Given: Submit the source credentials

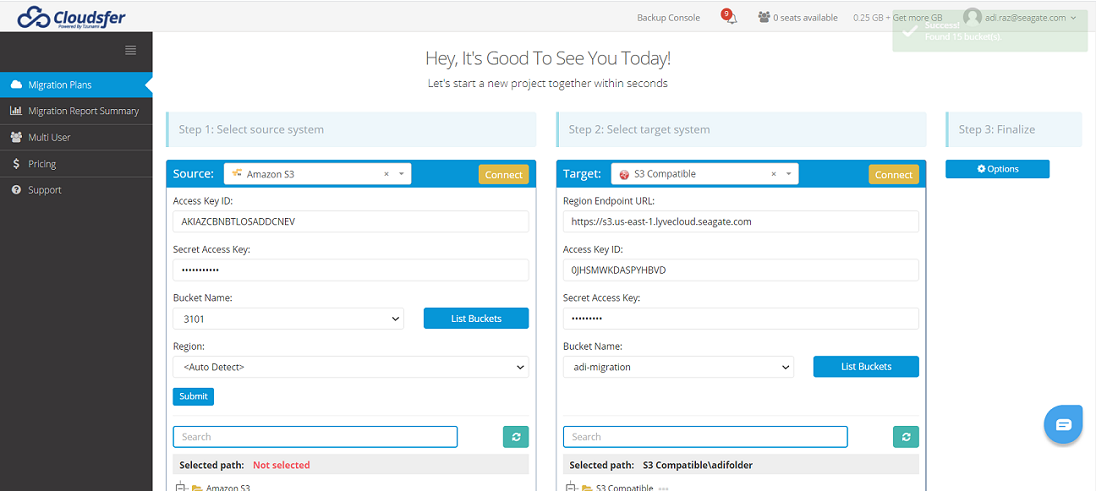Looking at the screenshot, I should [x=193, y=397].
